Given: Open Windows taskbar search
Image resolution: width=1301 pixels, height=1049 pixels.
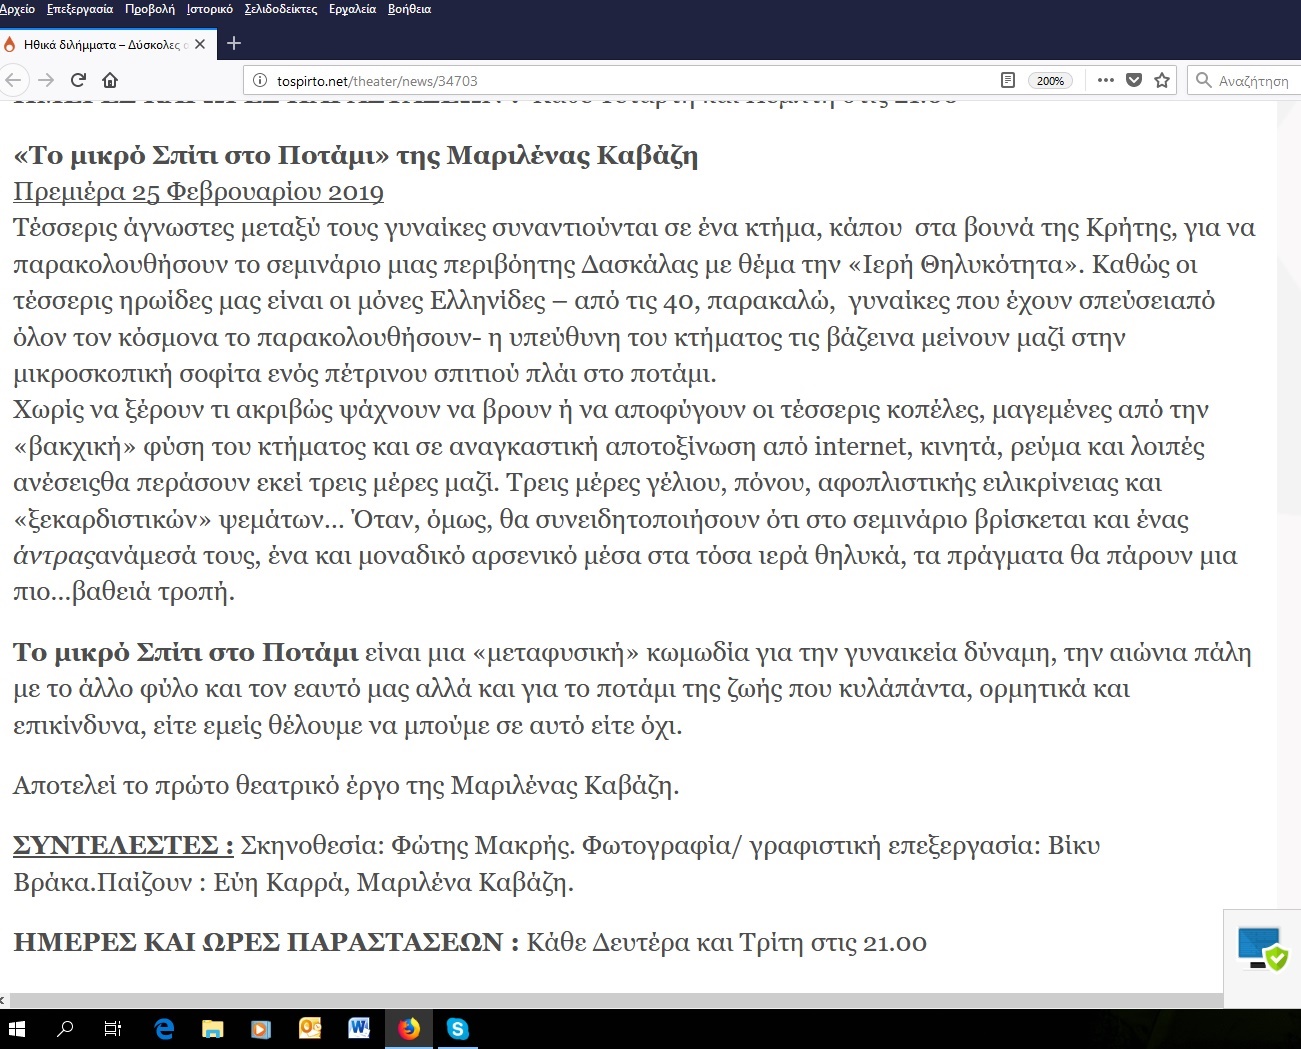Looking at the screenshot, I should (x=65, y=1029).
